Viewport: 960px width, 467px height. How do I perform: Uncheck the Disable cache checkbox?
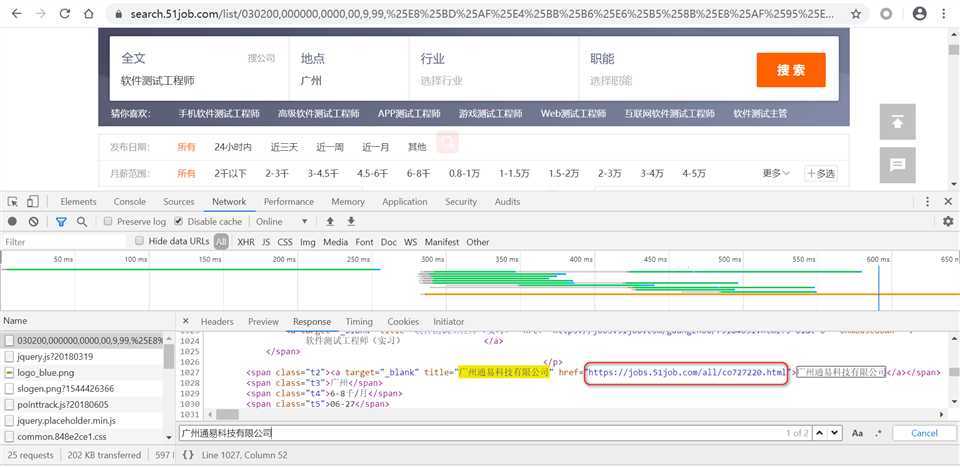179,222
